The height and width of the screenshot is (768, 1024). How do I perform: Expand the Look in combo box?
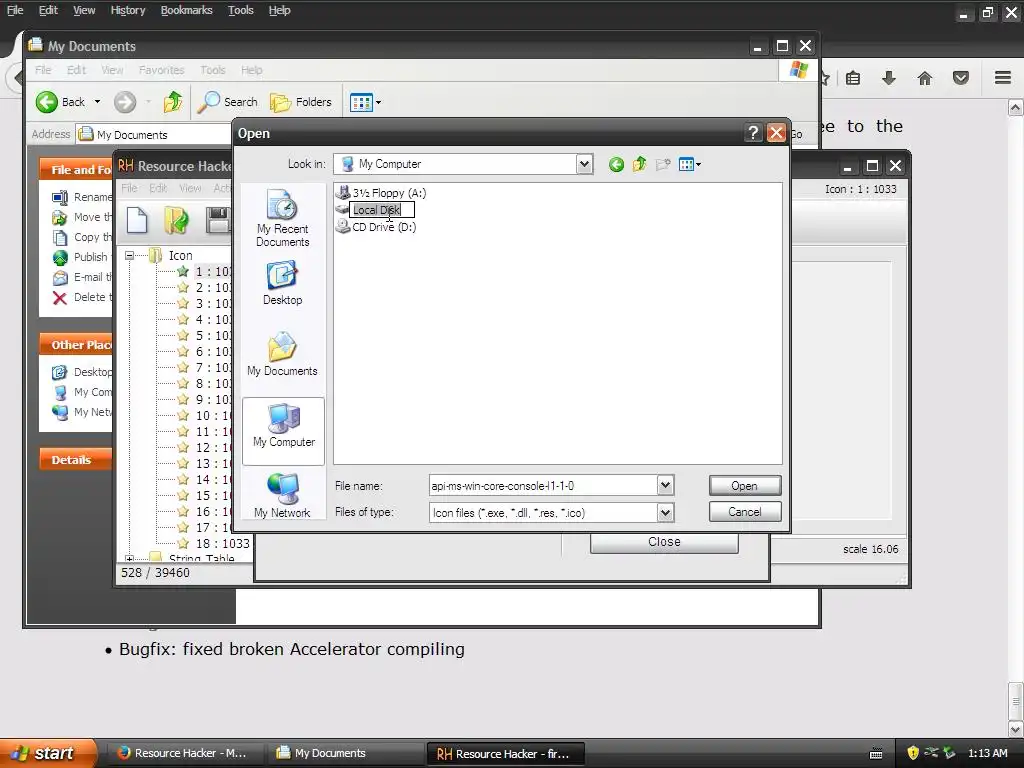click(x=584, y=164)
